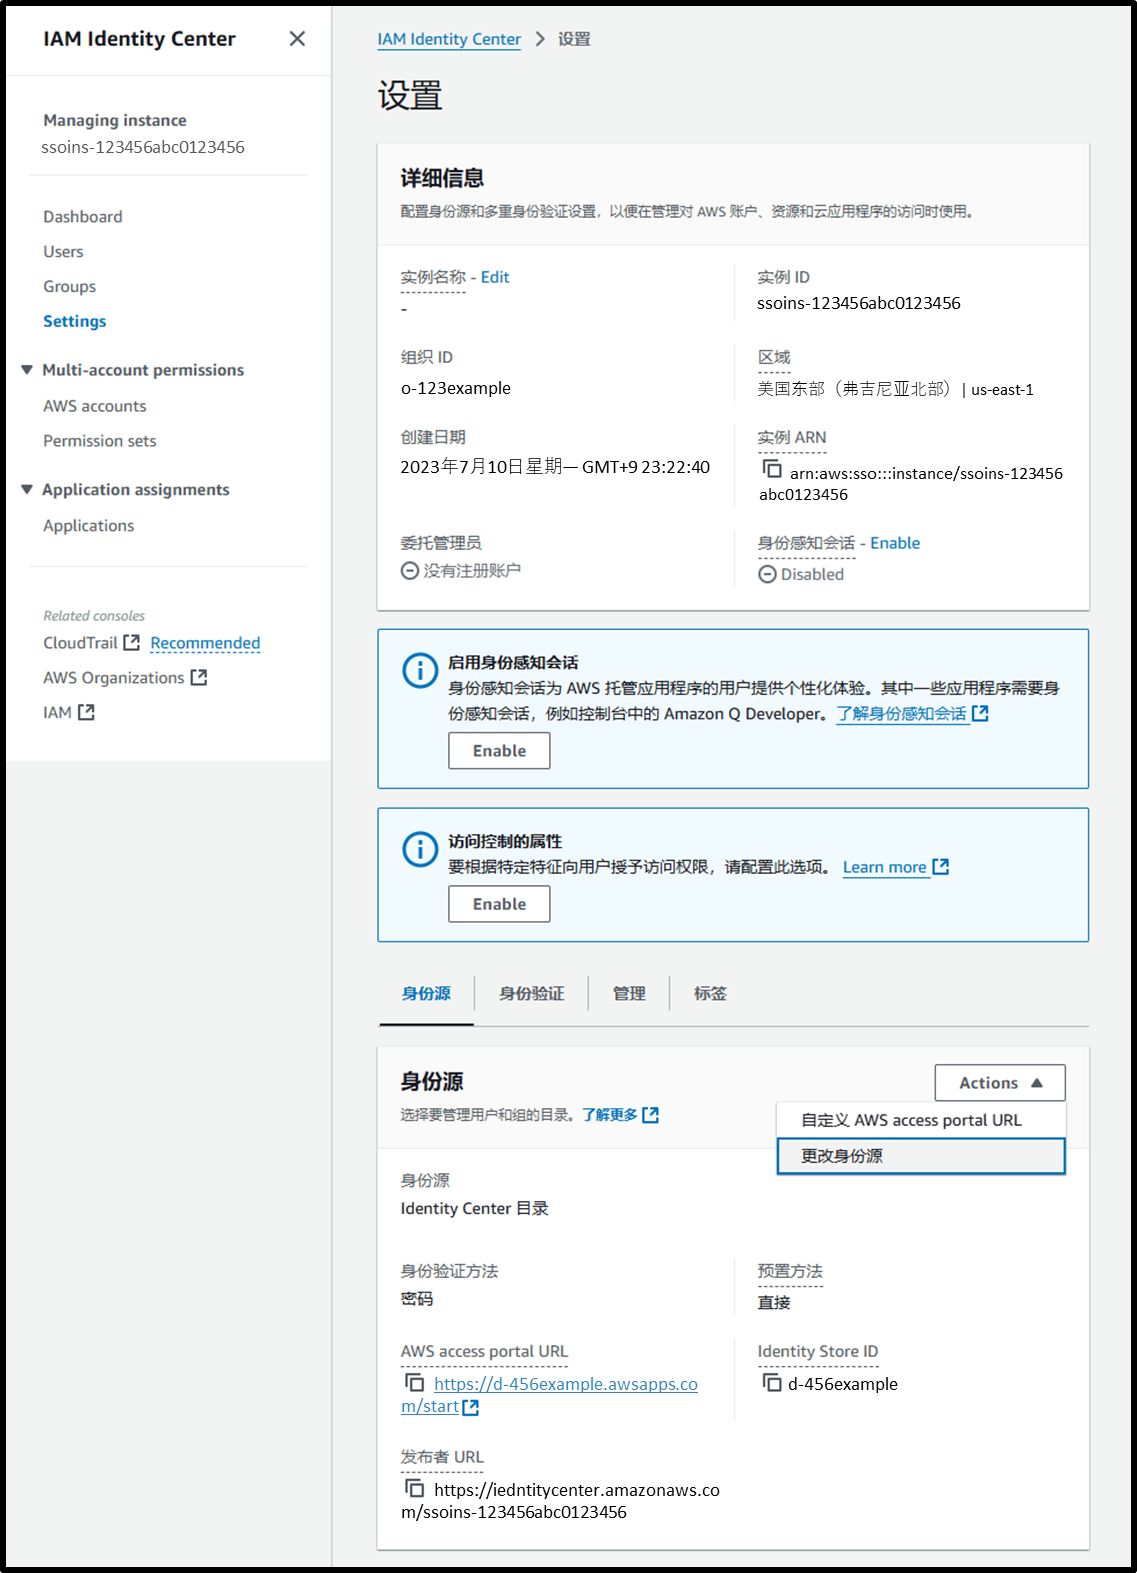The width and height of the screenshot is (1137, 1573).
Task: Click the breadcrumb chevron separator
Action: (x=540, y=39)
